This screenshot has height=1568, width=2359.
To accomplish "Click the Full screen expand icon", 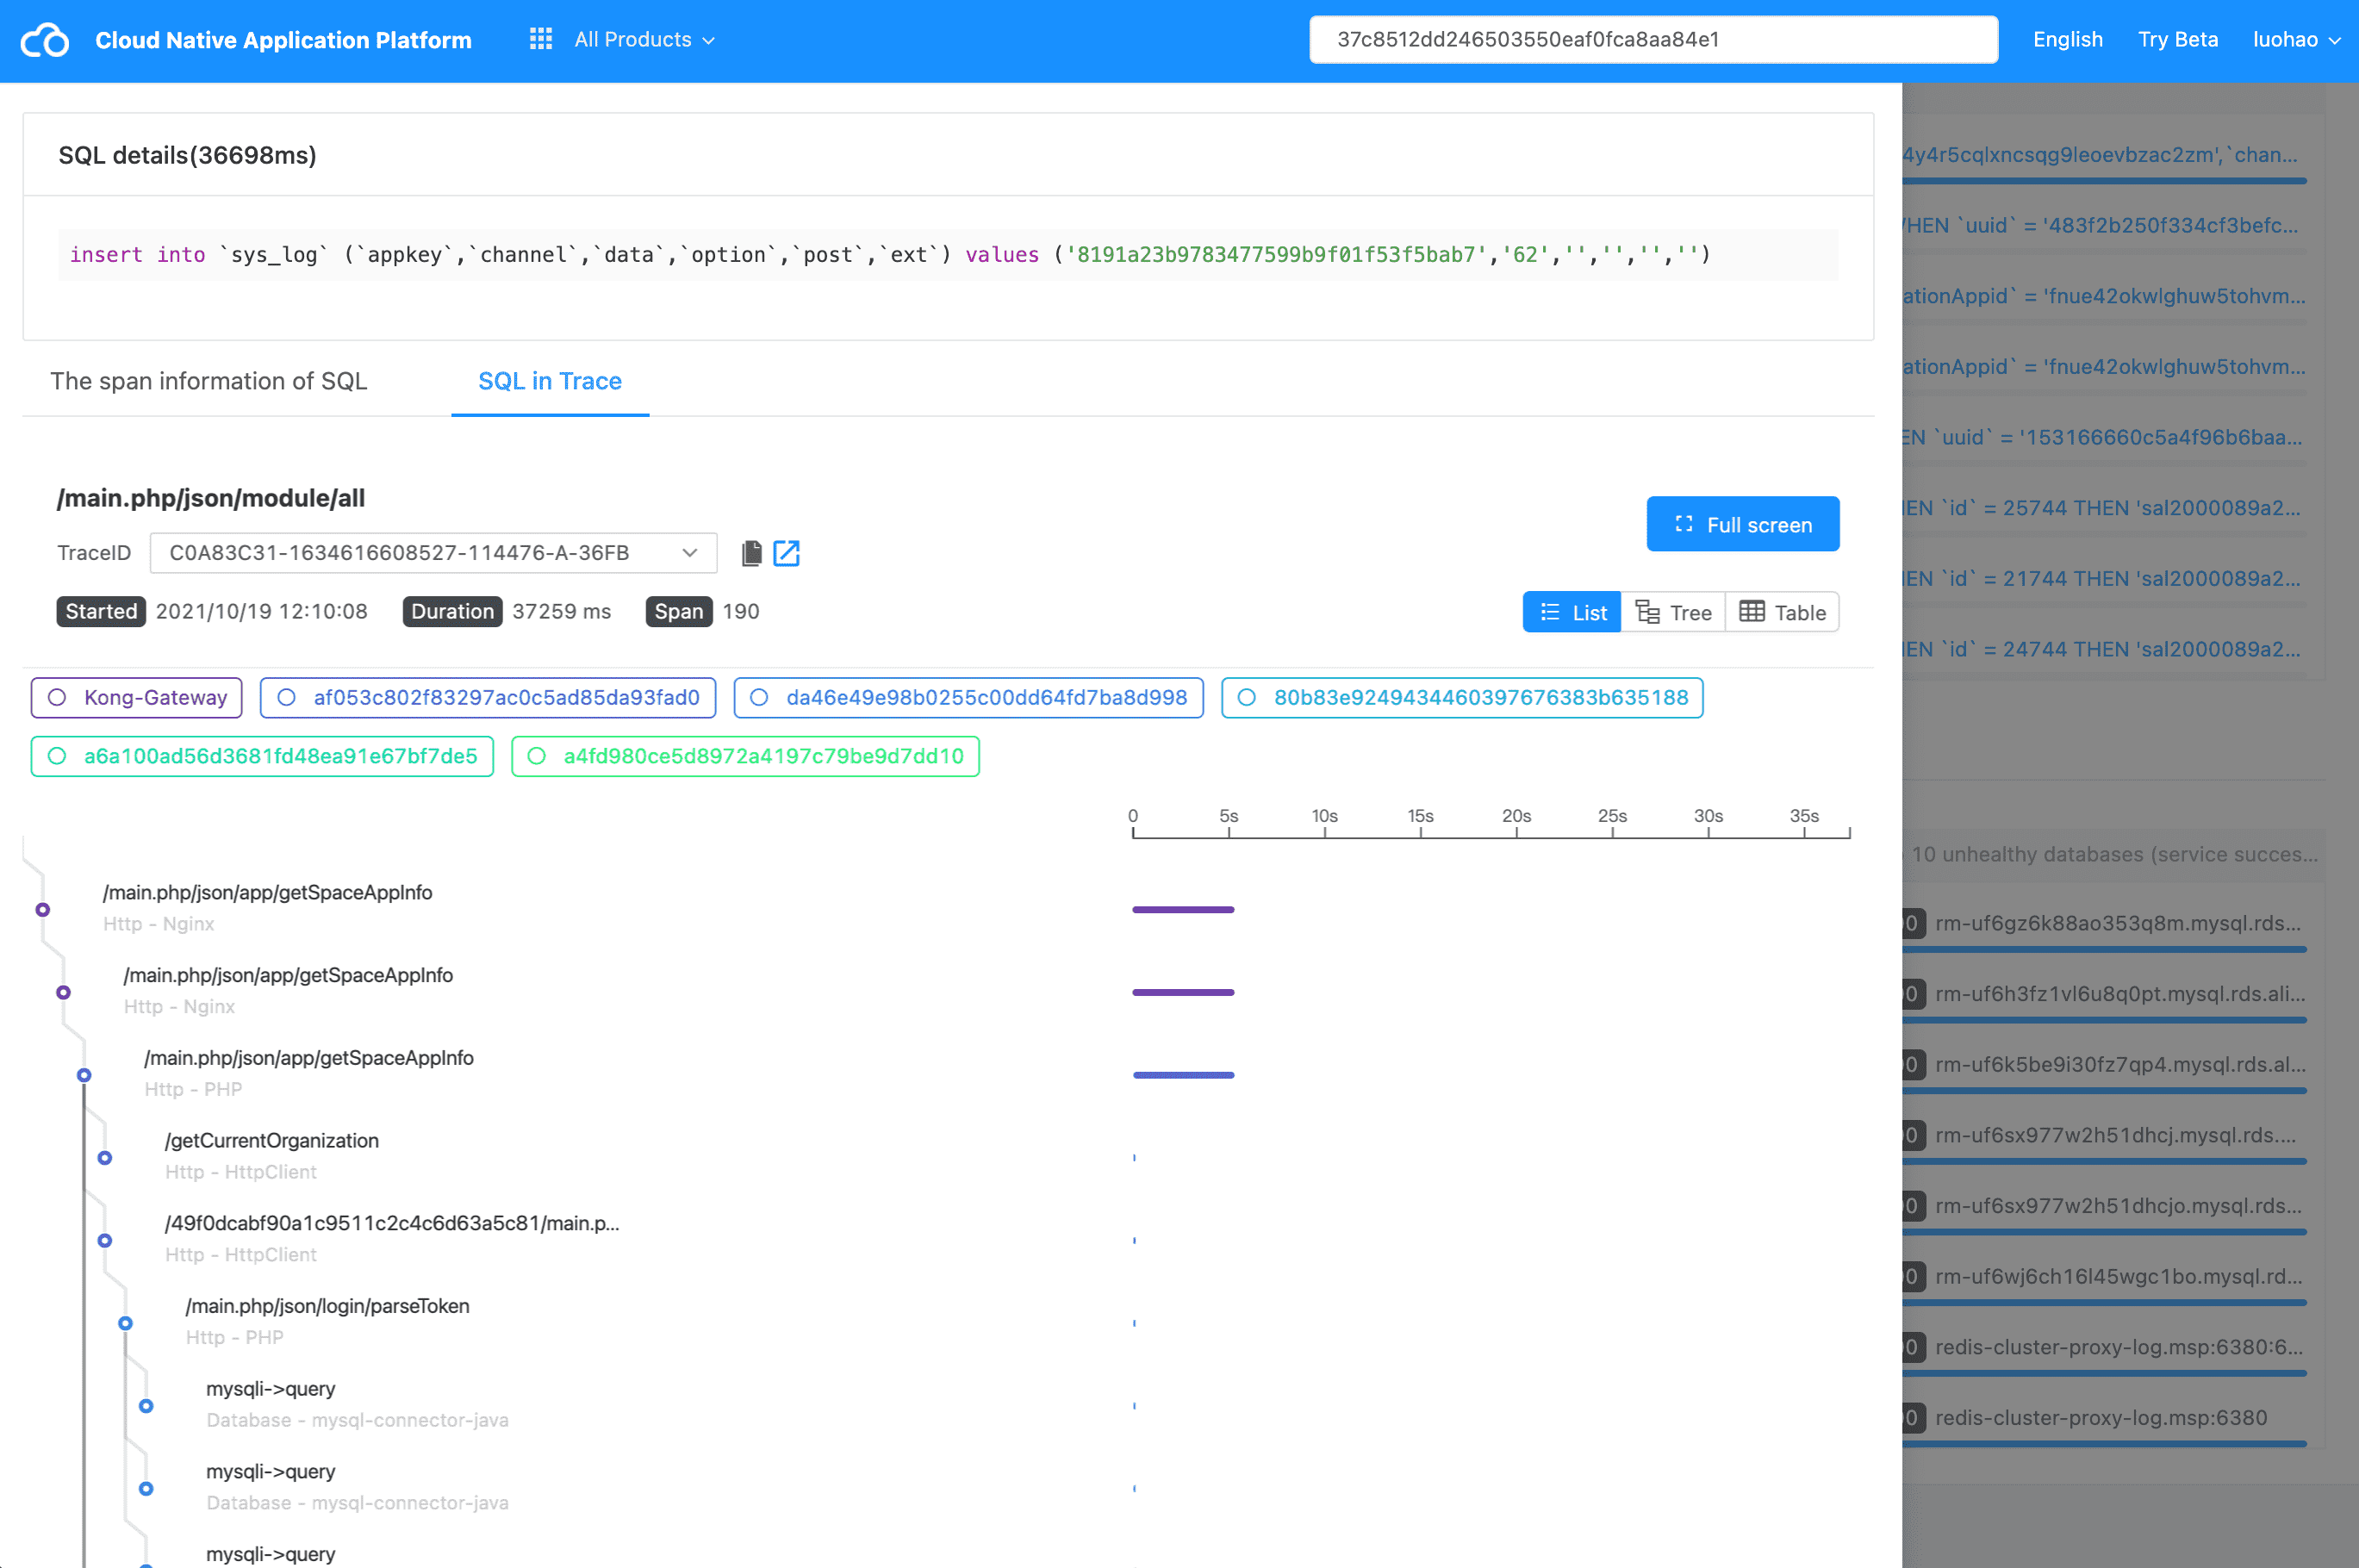I will tap(1684, 524).
